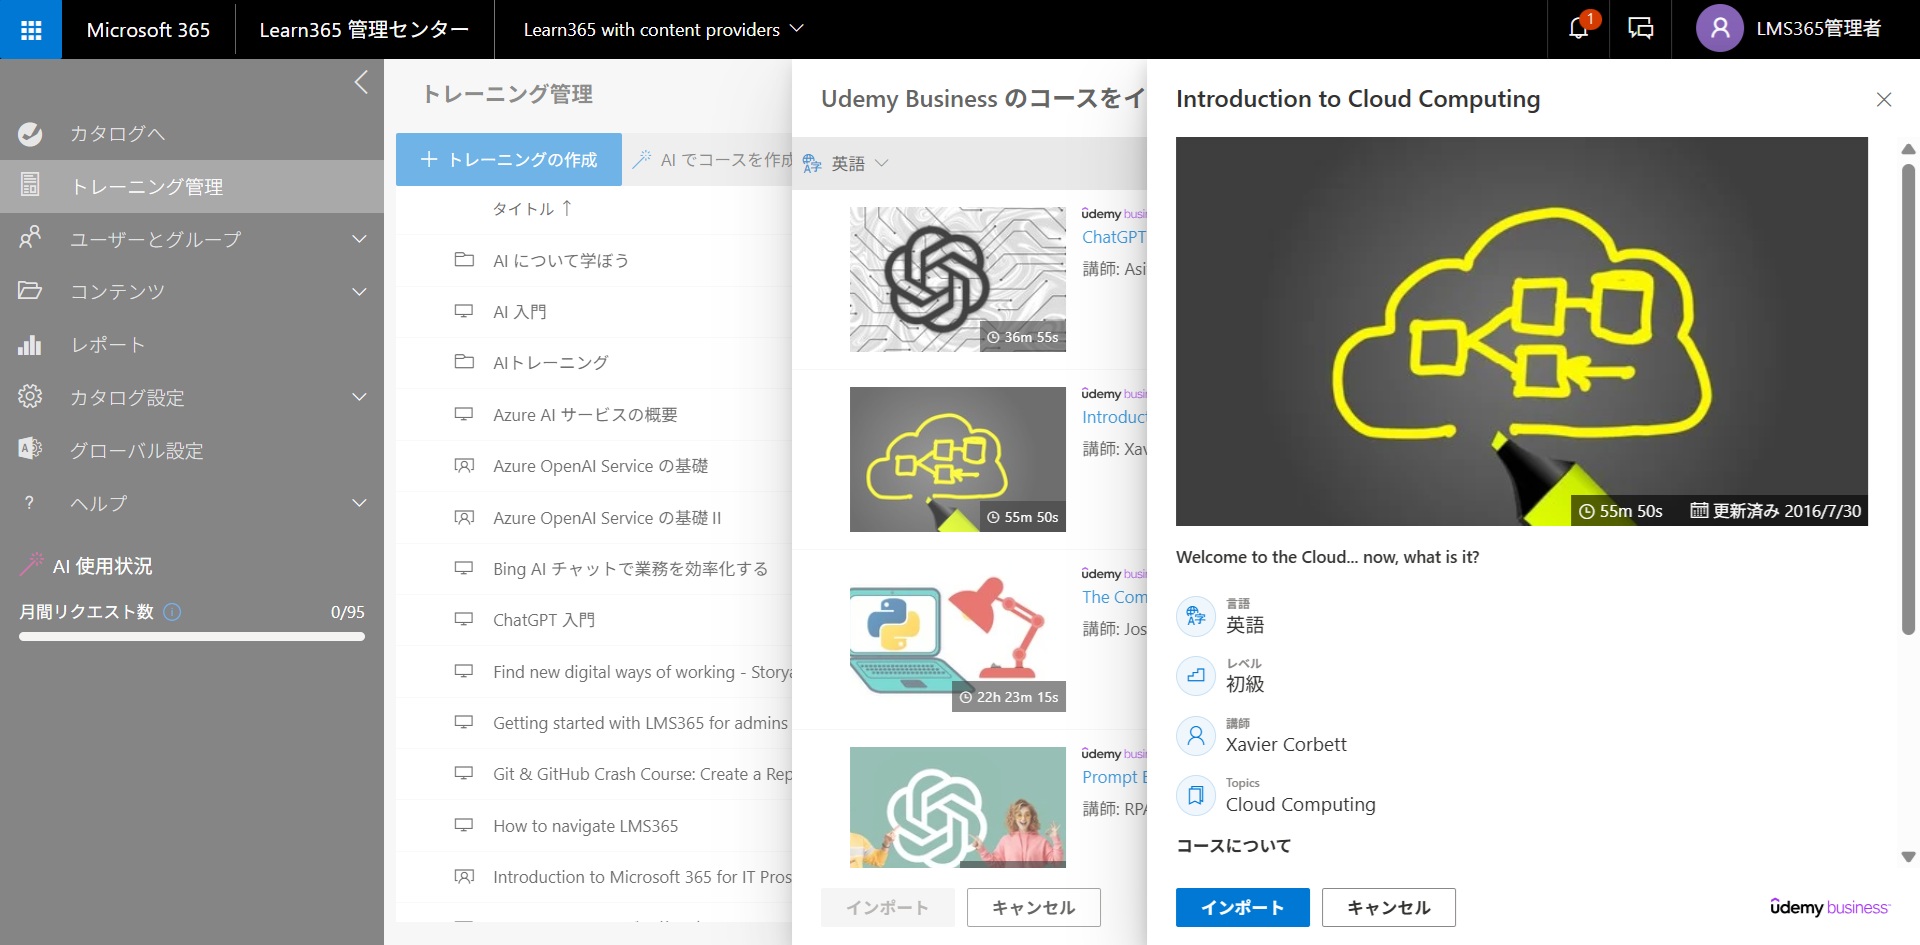This screenshot has height=945, width=1920.
Task: Select the cloud computing thumbnail, 55m 50s
Action: point(958,459)
